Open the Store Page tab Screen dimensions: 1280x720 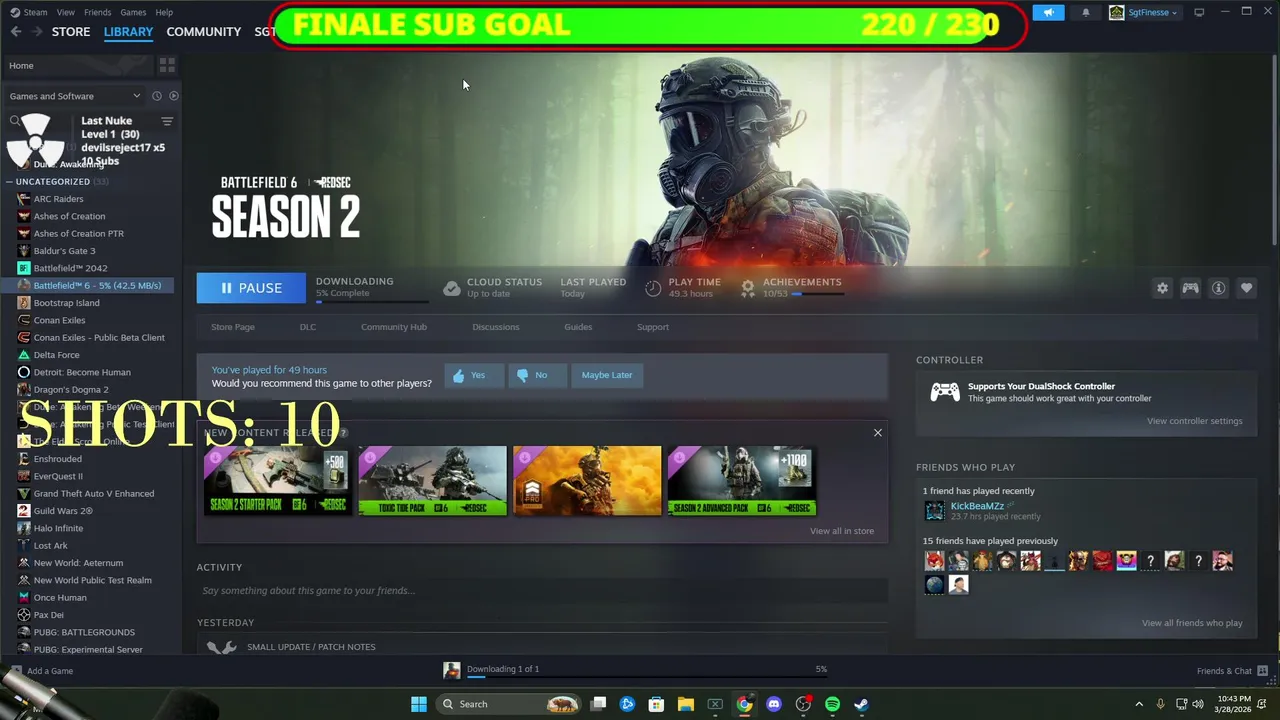(x=233, y=327)
